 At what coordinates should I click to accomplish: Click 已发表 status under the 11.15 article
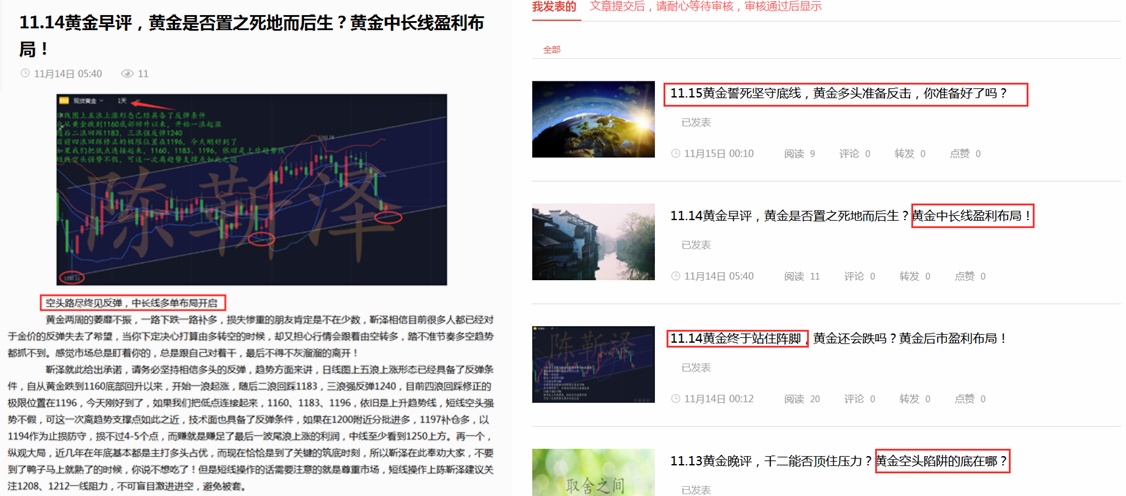pyautogui.click(x=696, y=123)
